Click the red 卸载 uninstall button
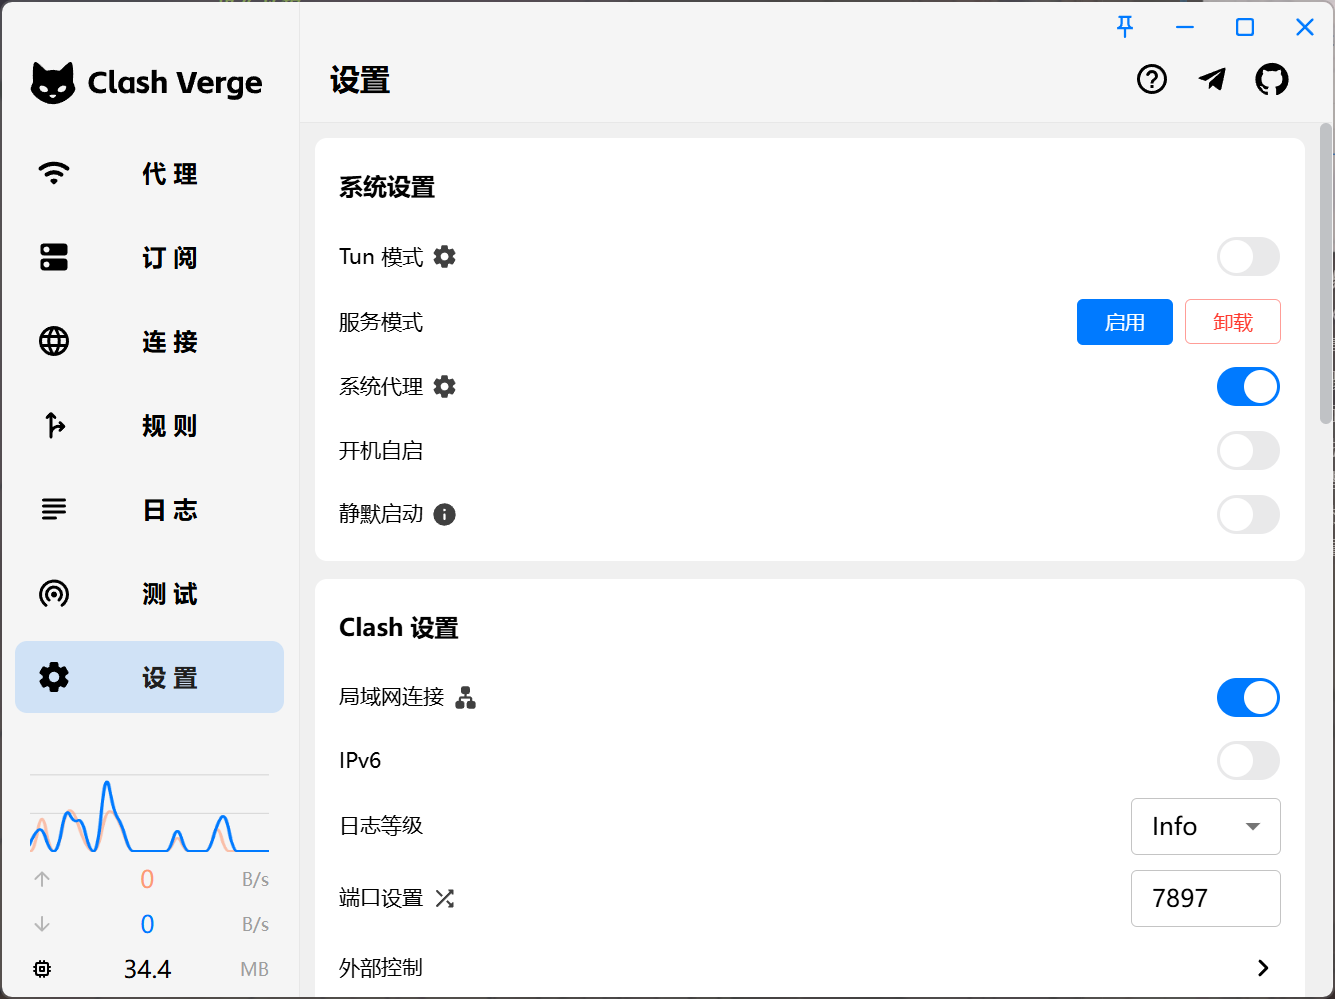1335x999 pixels. tap(1232, 322)
